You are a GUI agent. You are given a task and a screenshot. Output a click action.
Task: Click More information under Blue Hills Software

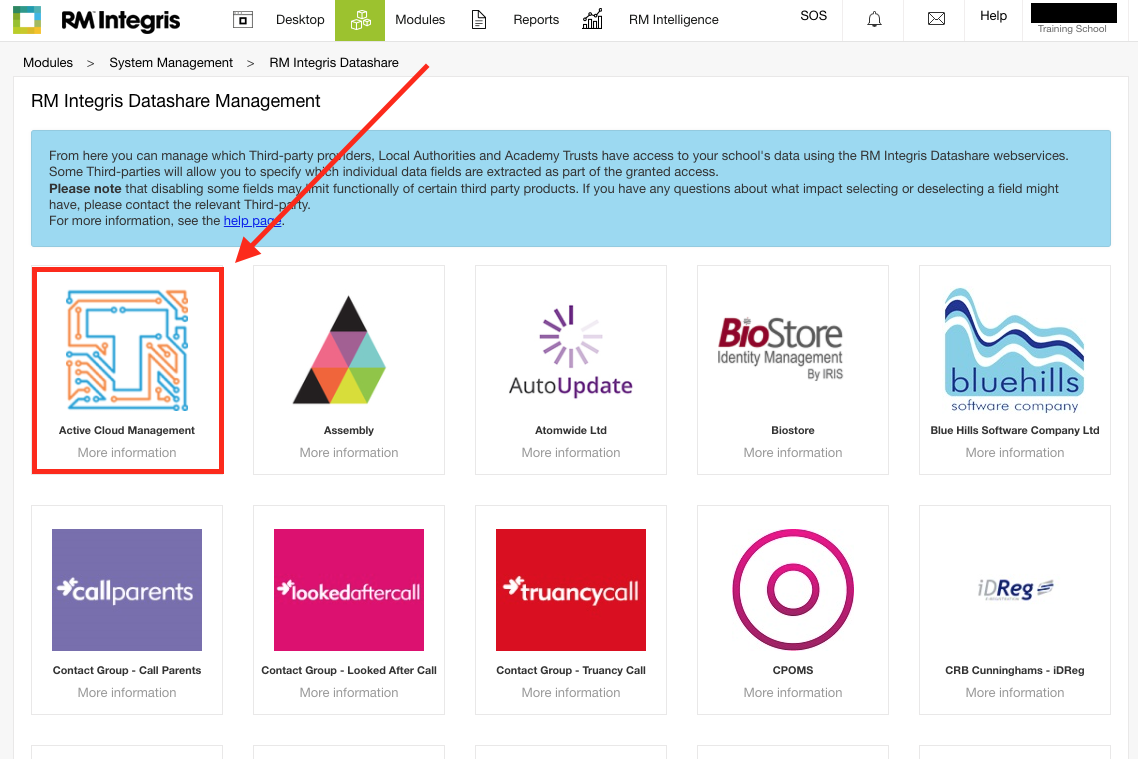[x=1014, y=452]
